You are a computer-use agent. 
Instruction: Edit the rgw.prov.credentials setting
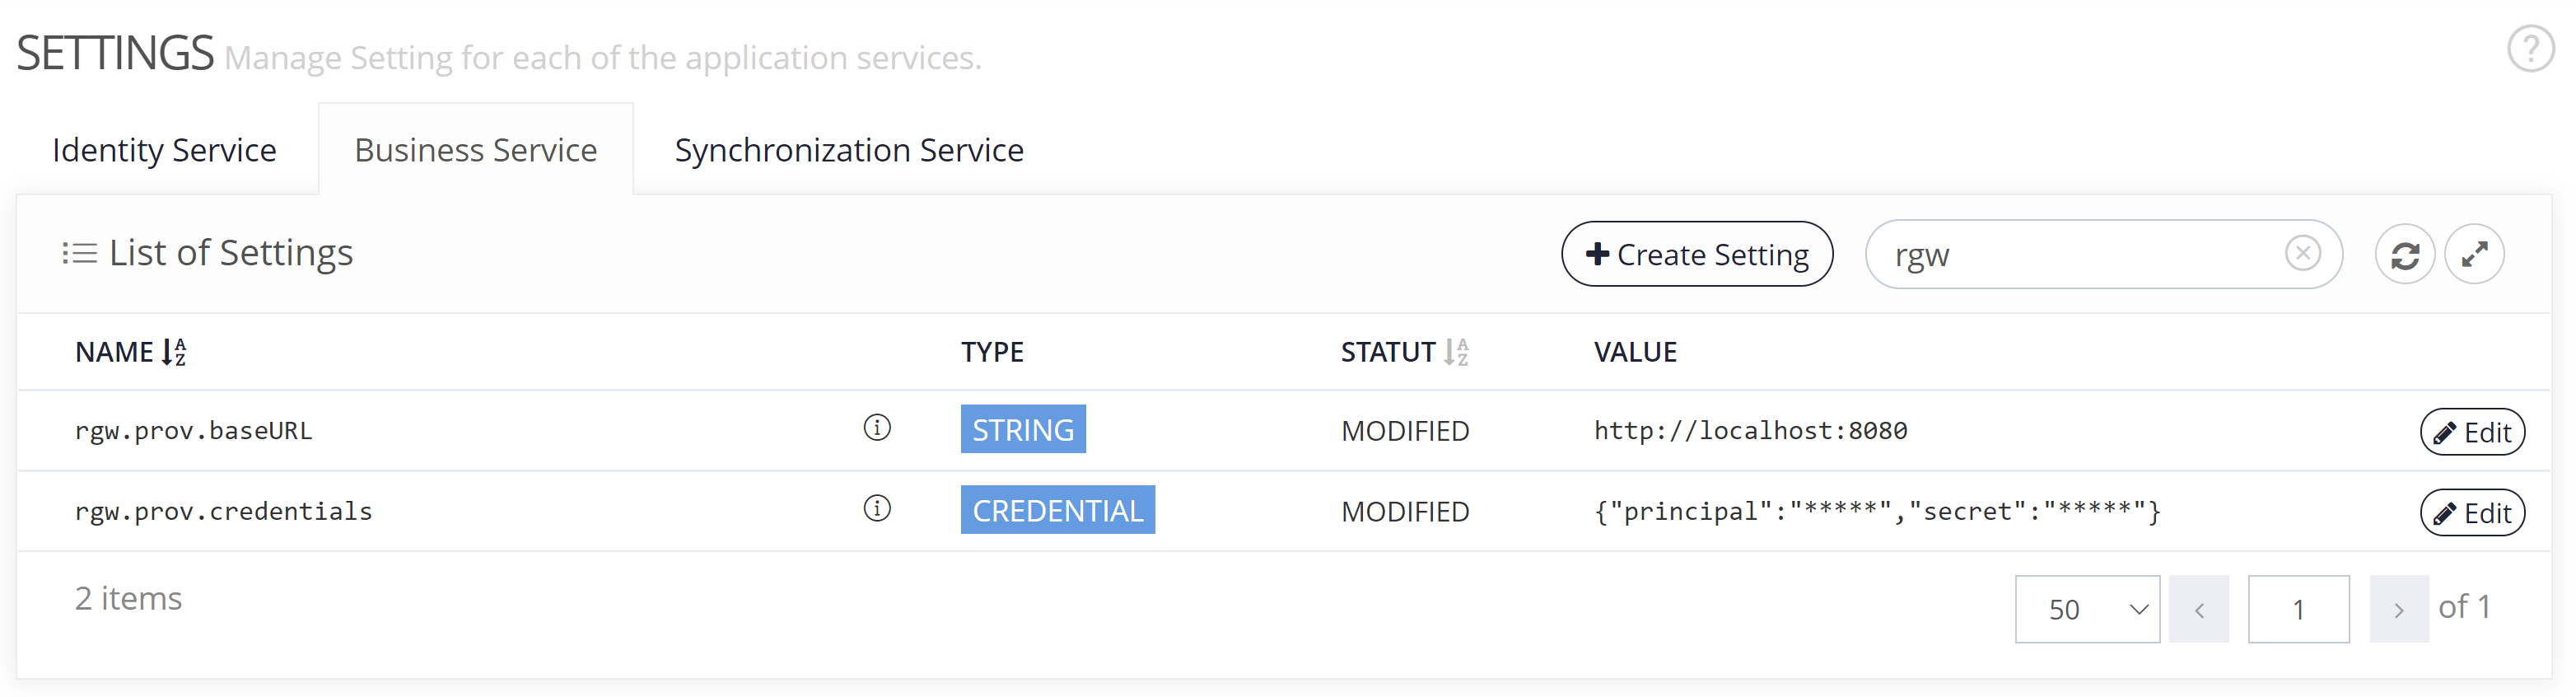[2472, 513]
